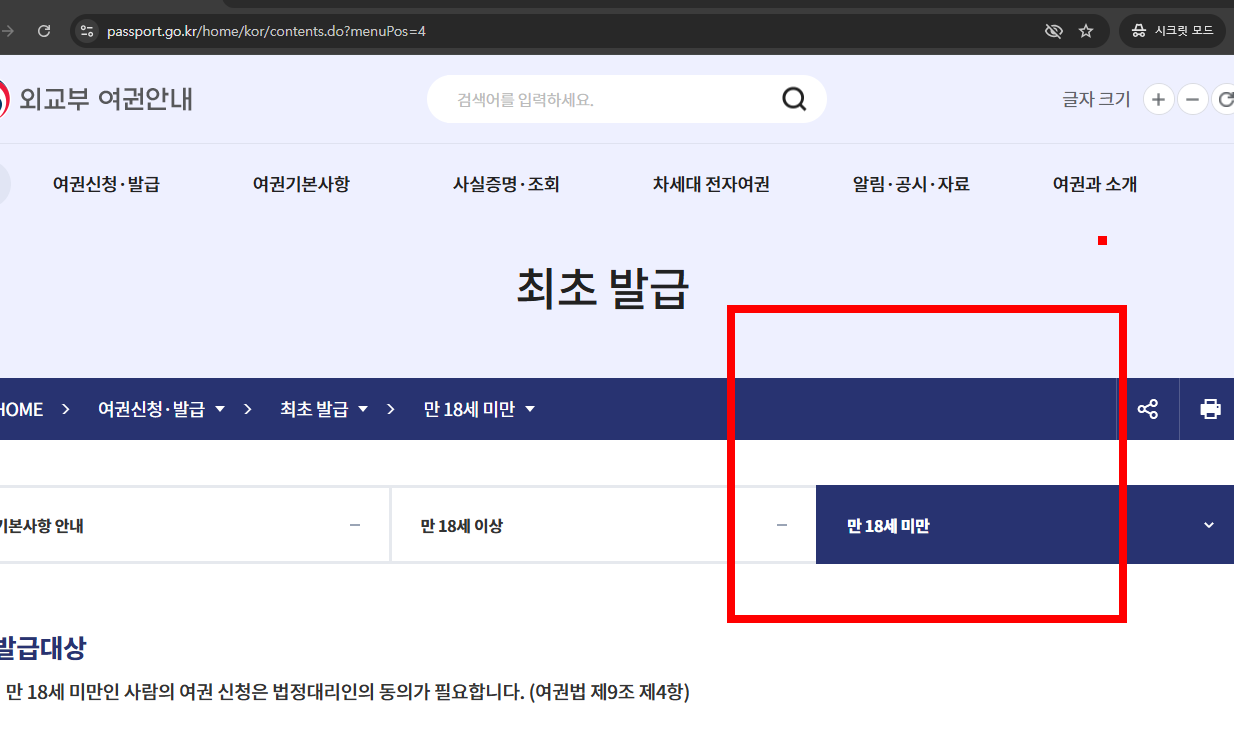The image size is (1234, 752).
Task: Click the 시크릿 모드 incognito badge
Action: 1171,31
